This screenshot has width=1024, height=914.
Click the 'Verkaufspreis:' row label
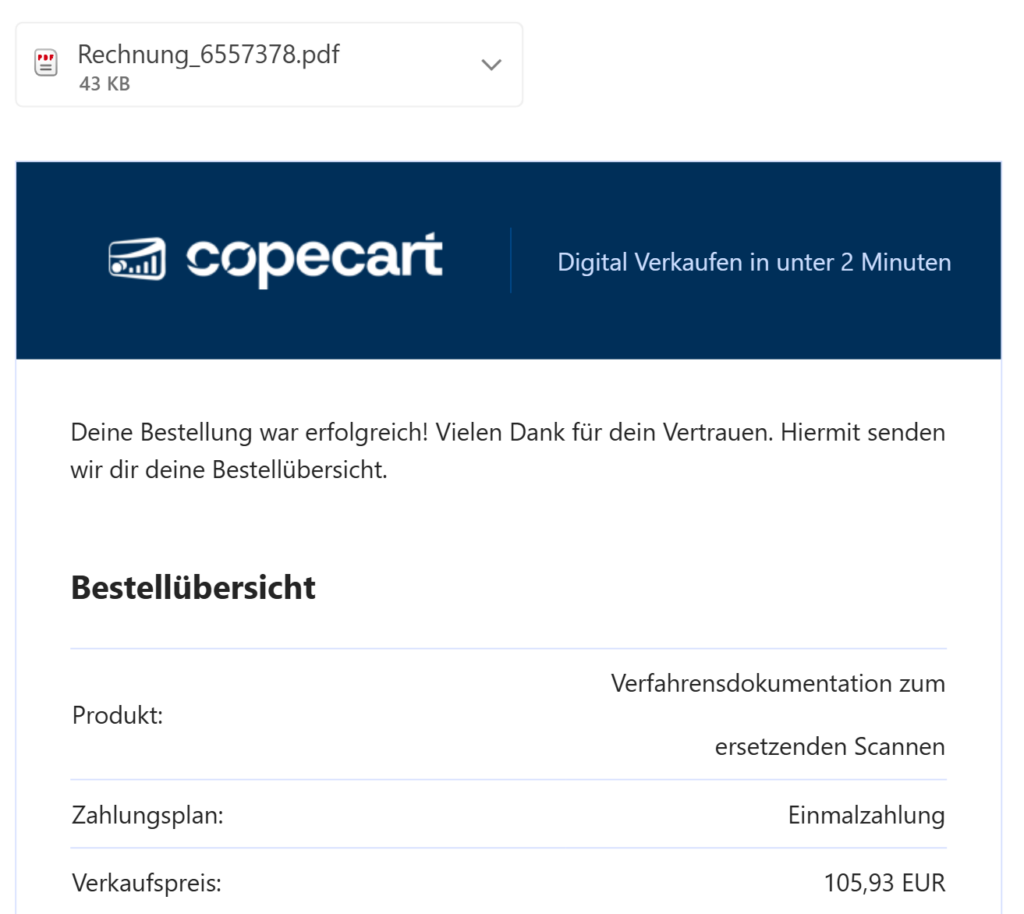click(146, 883)
